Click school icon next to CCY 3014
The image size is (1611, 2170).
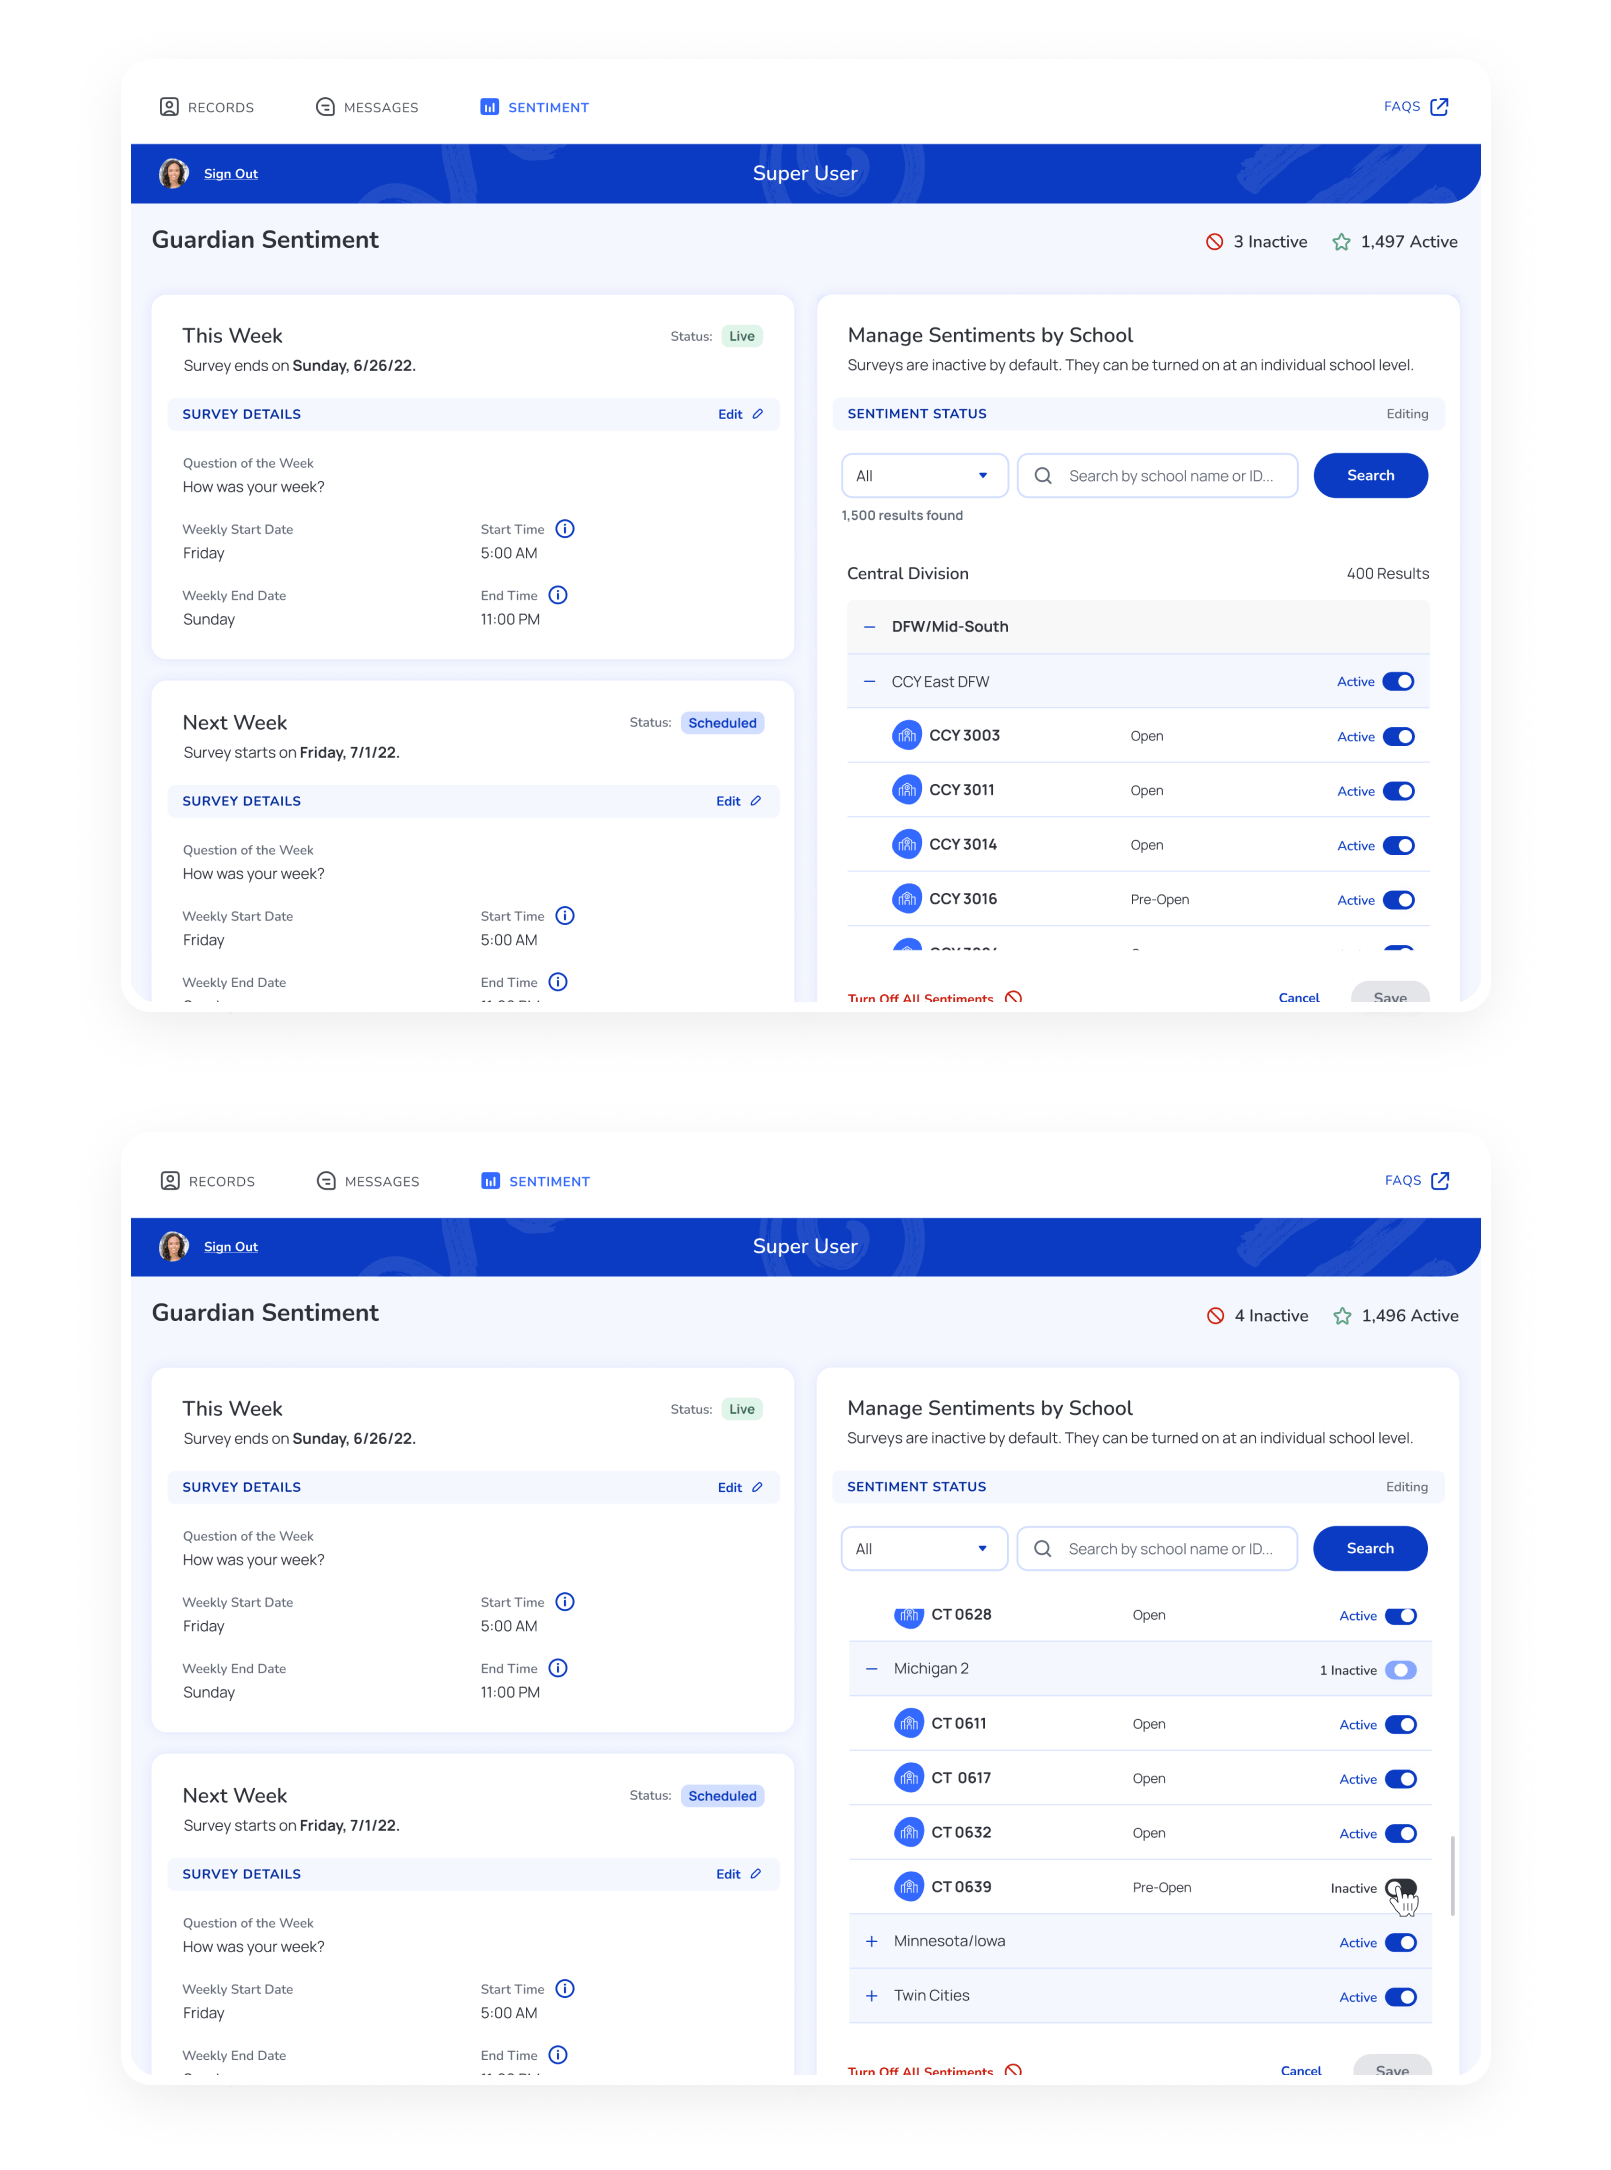pos(907,845)
